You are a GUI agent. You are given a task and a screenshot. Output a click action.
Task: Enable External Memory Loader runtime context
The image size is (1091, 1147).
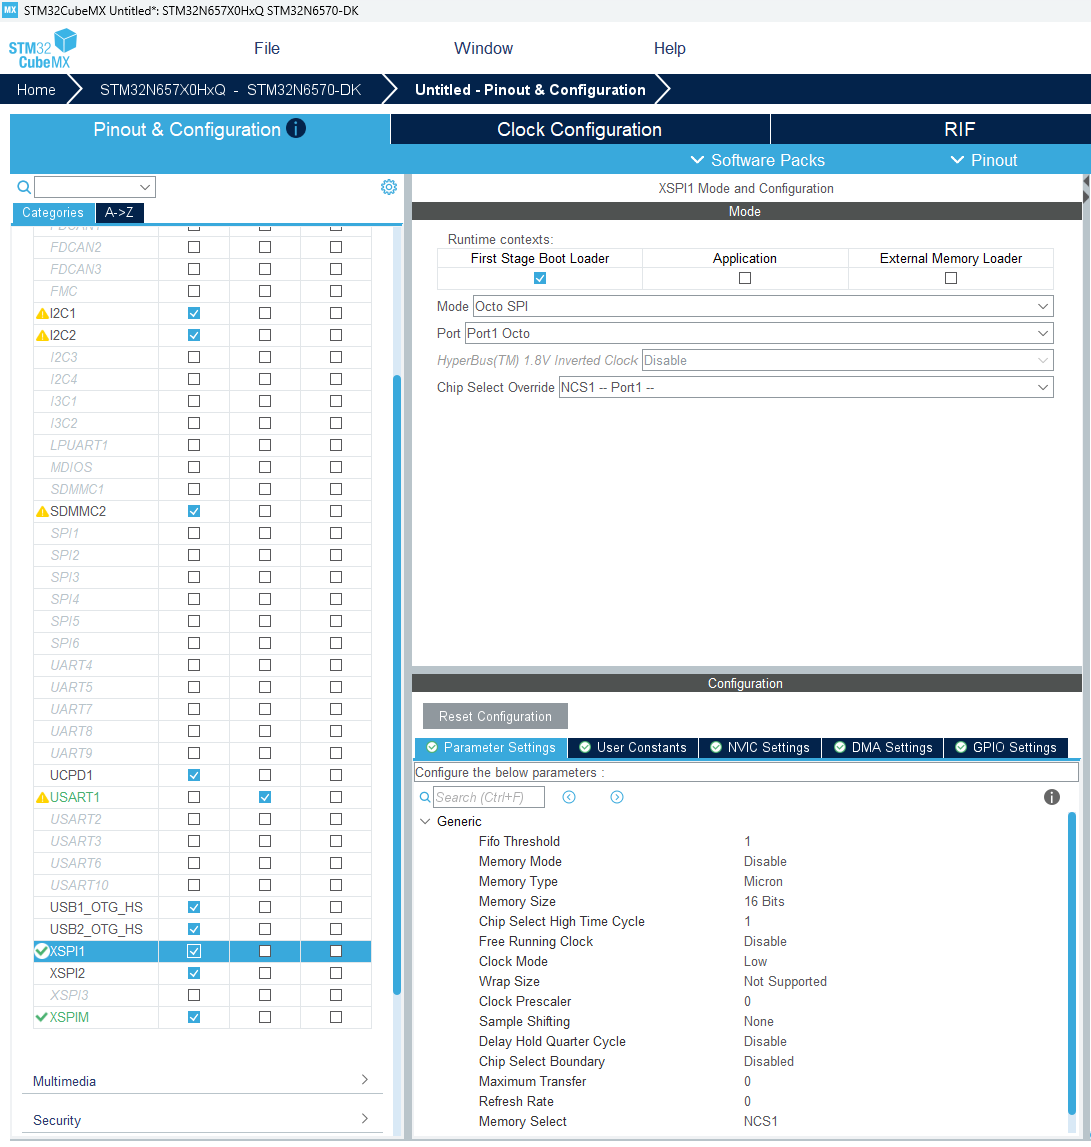pos(951,278)
